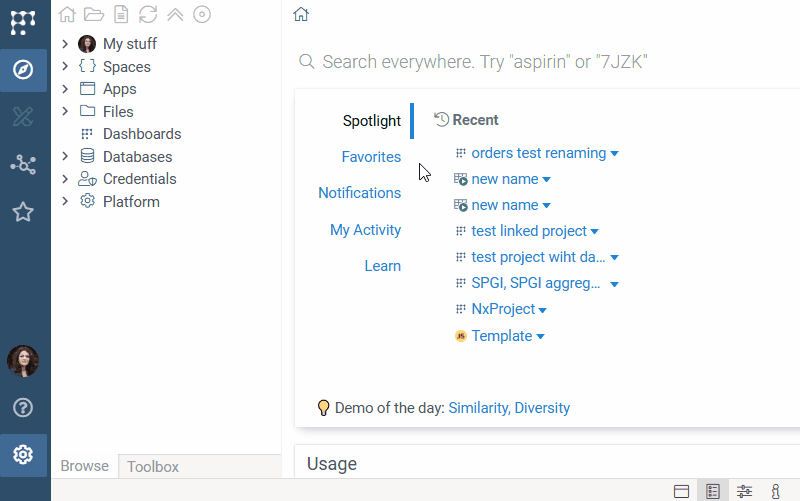The image size is (800, 501).
Task: Toggle the sliders icon in status bar
Action: [745, 491]
